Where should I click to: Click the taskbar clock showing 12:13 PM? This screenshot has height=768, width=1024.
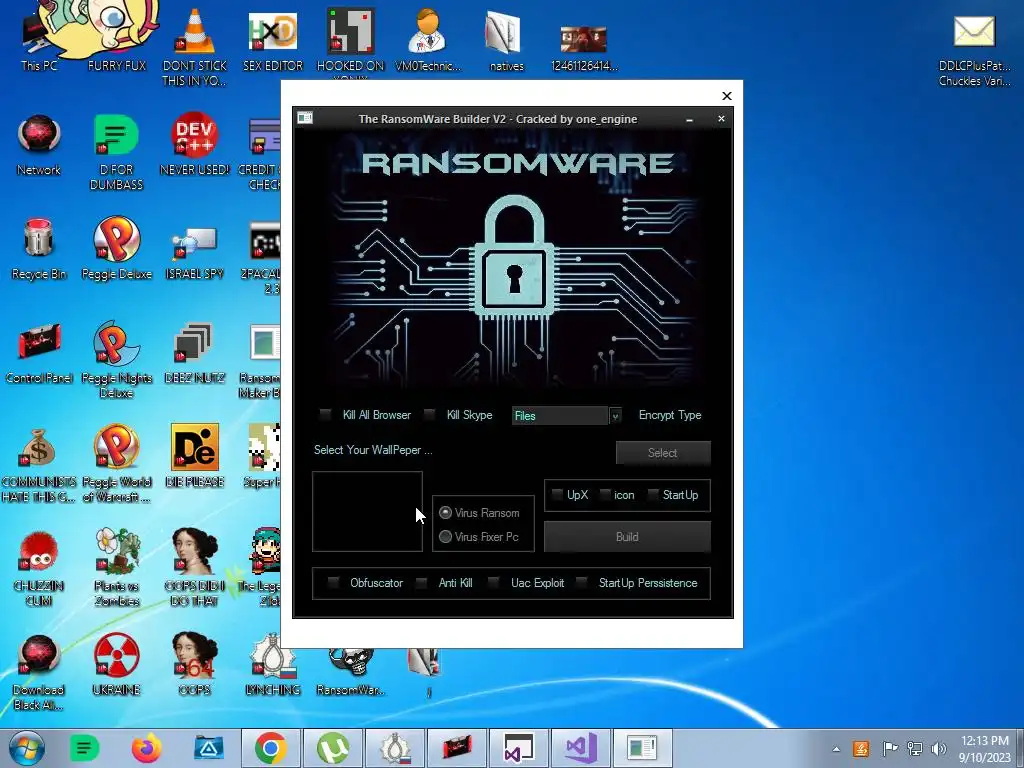[x=985, y=748]
